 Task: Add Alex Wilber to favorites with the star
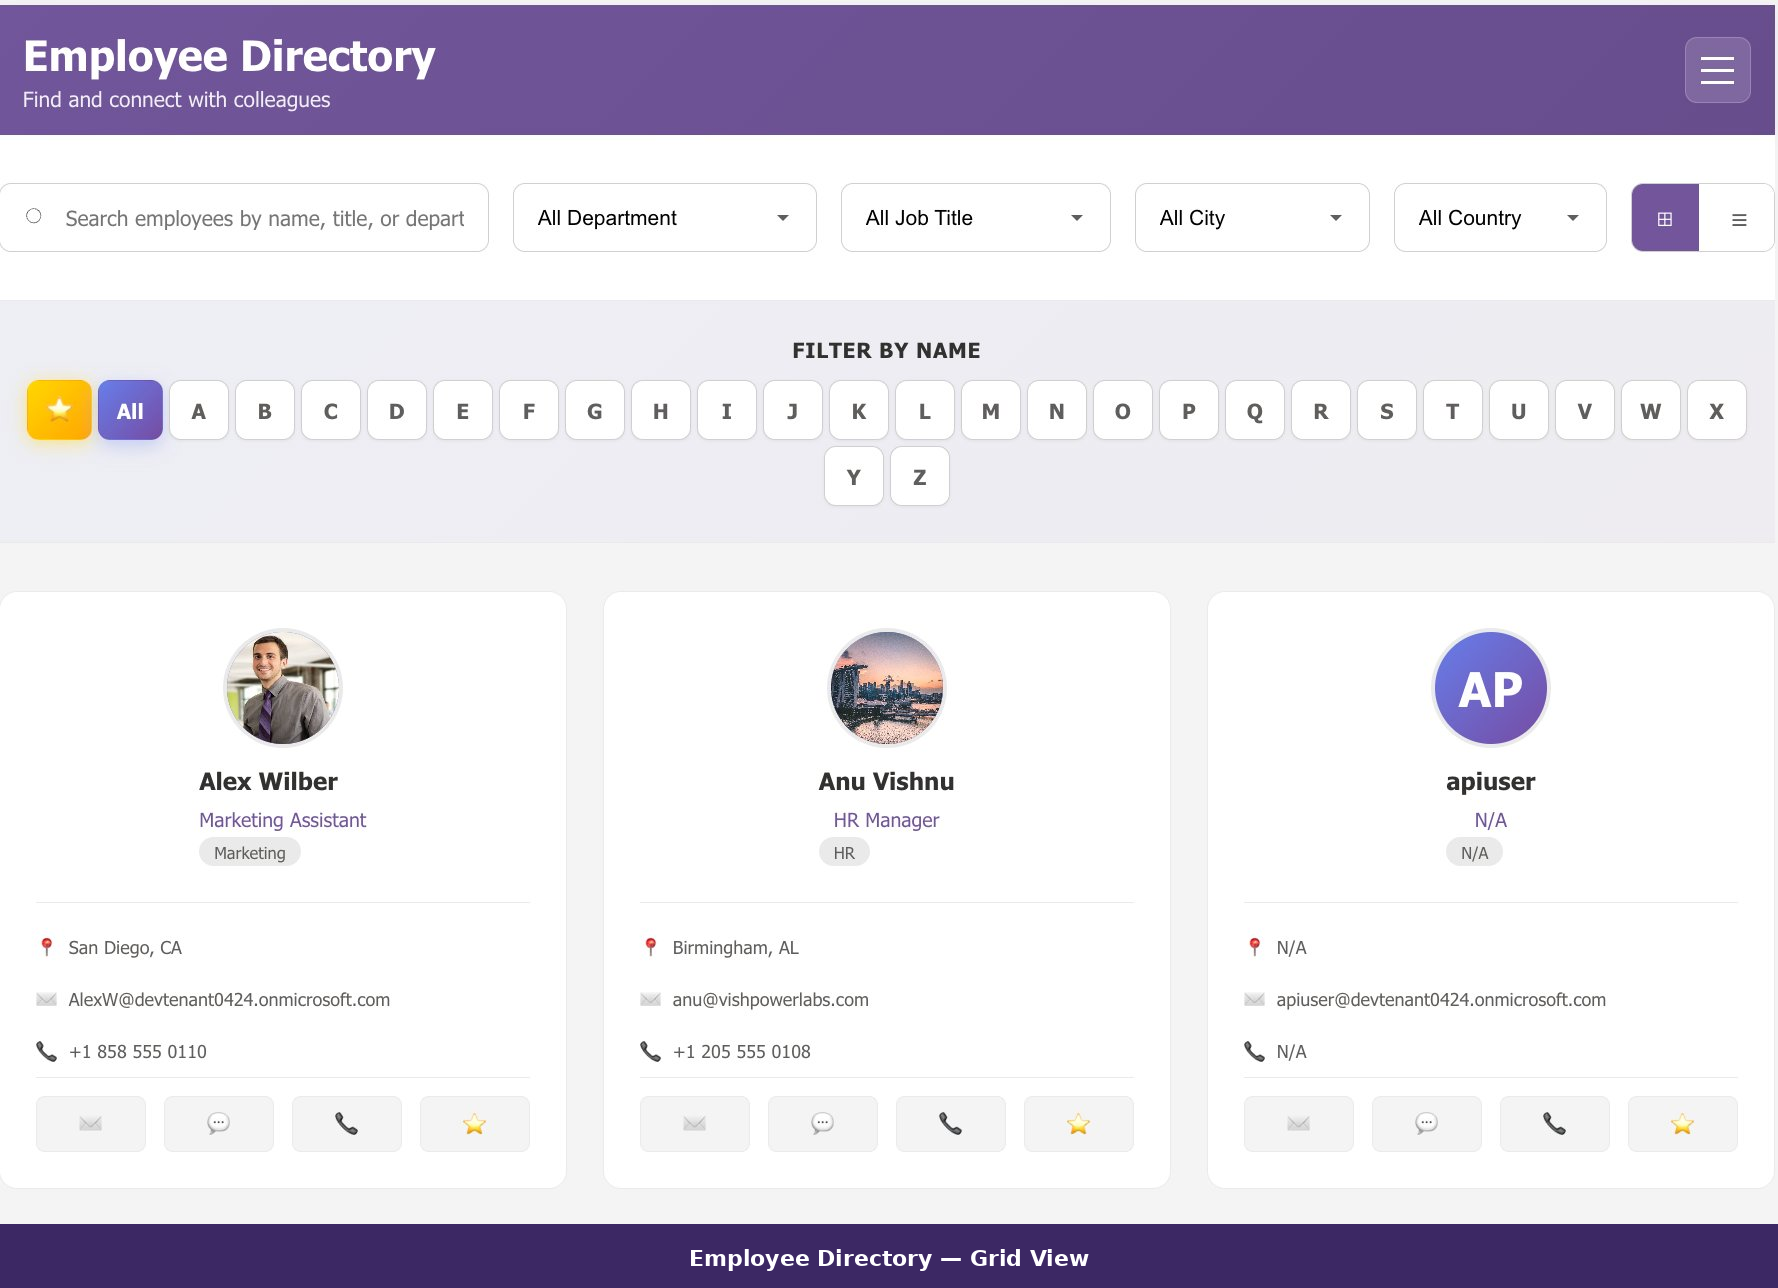(475, 1124)
